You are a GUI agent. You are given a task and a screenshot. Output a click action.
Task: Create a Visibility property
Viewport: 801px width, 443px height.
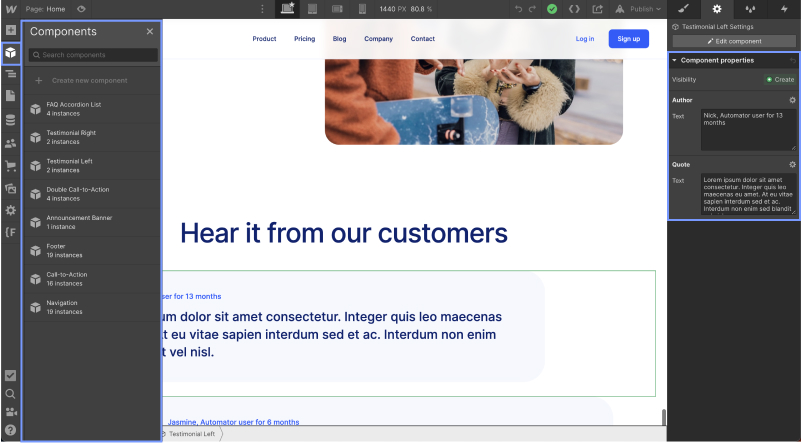click(x=780, y=80)
